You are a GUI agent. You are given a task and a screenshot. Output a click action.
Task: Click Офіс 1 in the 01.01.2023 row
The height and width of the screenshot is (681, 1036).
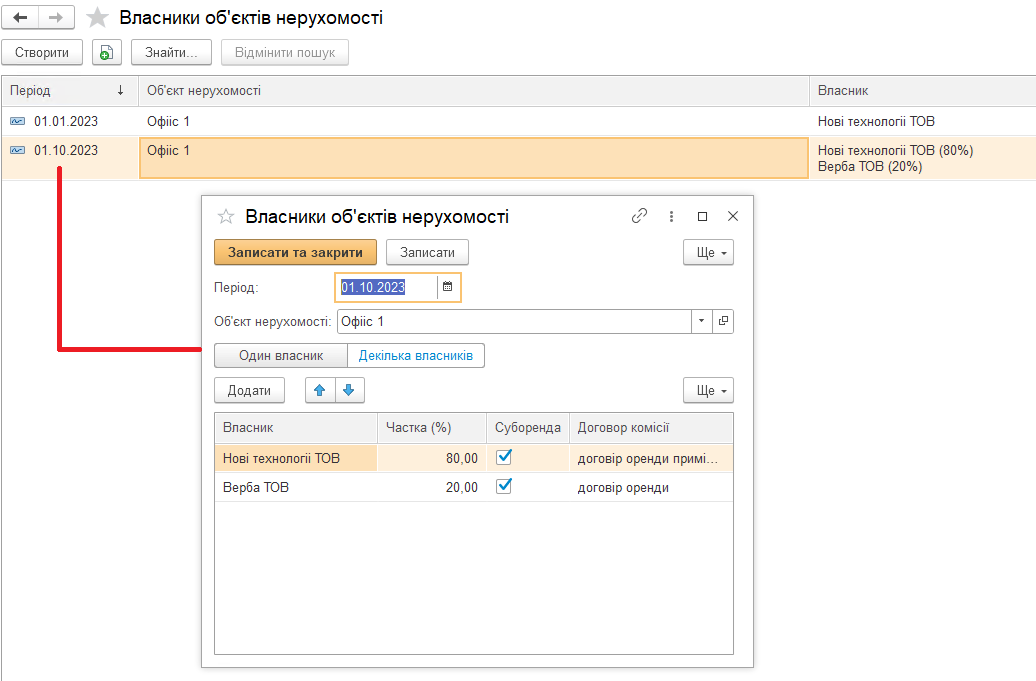(x=474, y=122)
